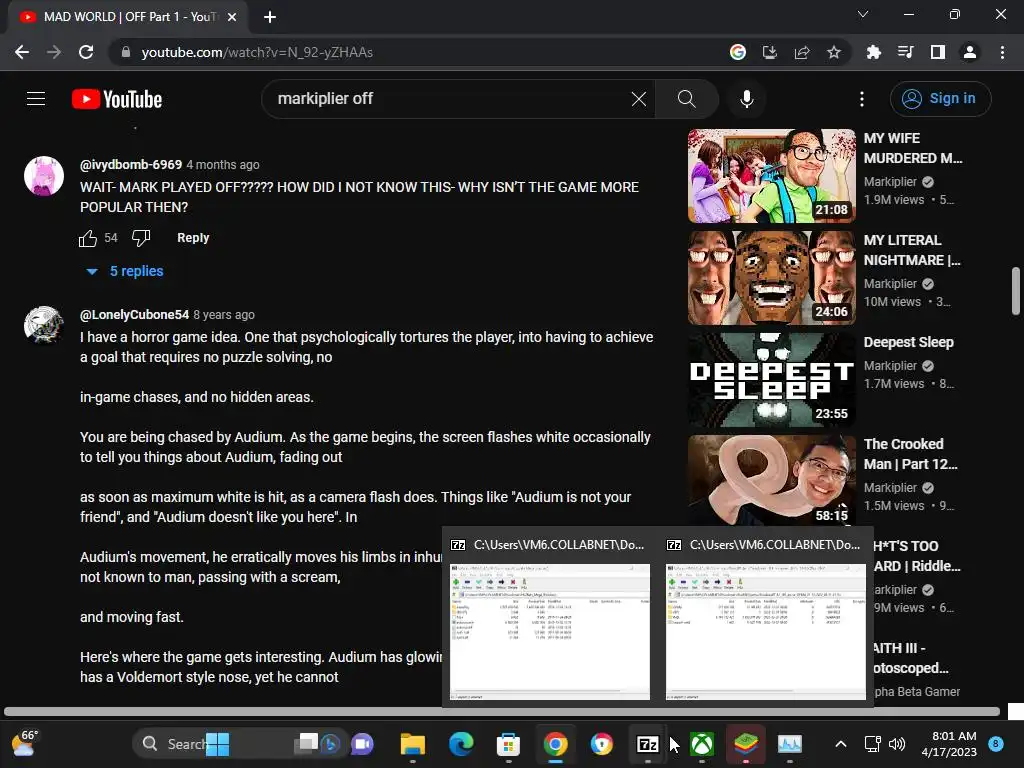Play the 'Deepest Sleep' video thumbnail
The width and height of the screenshot is (1024, 768).
click(771, 379)
